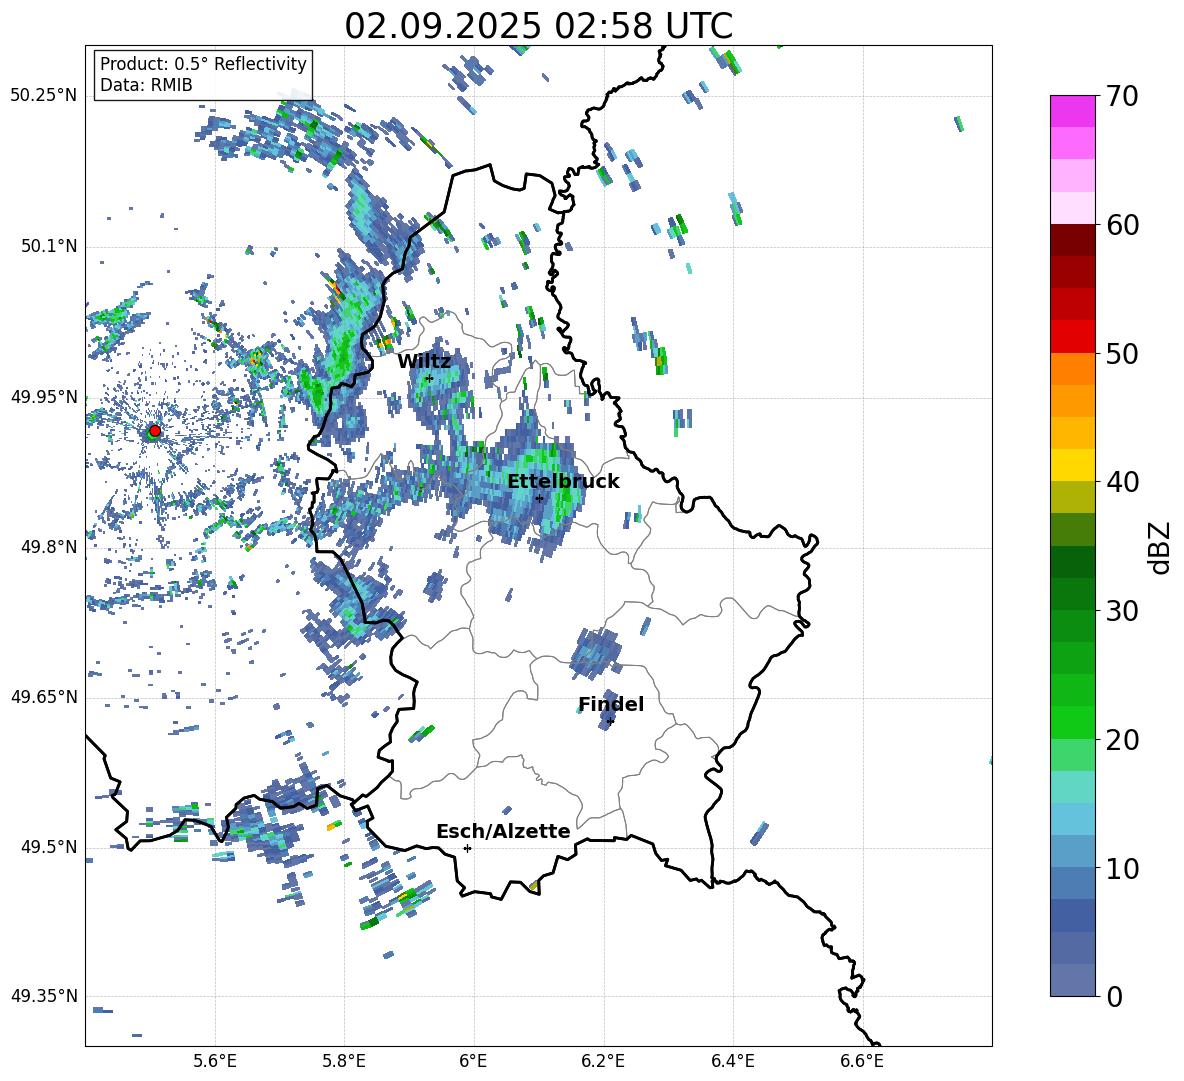Click the Ettelbruck location cross marker

(539, 498)
